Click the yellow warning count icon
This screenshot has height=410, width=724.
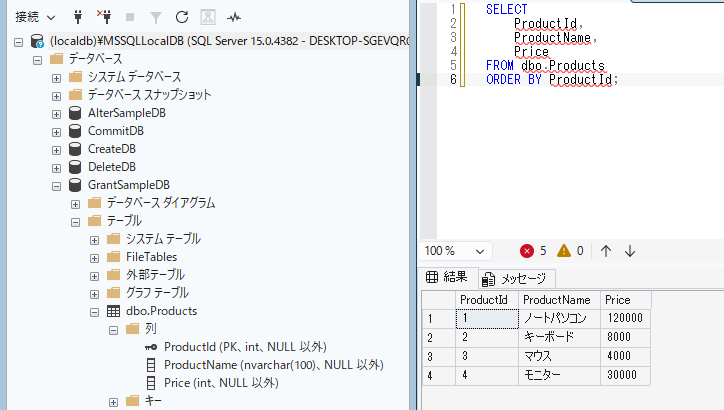[x=564, y=251]
